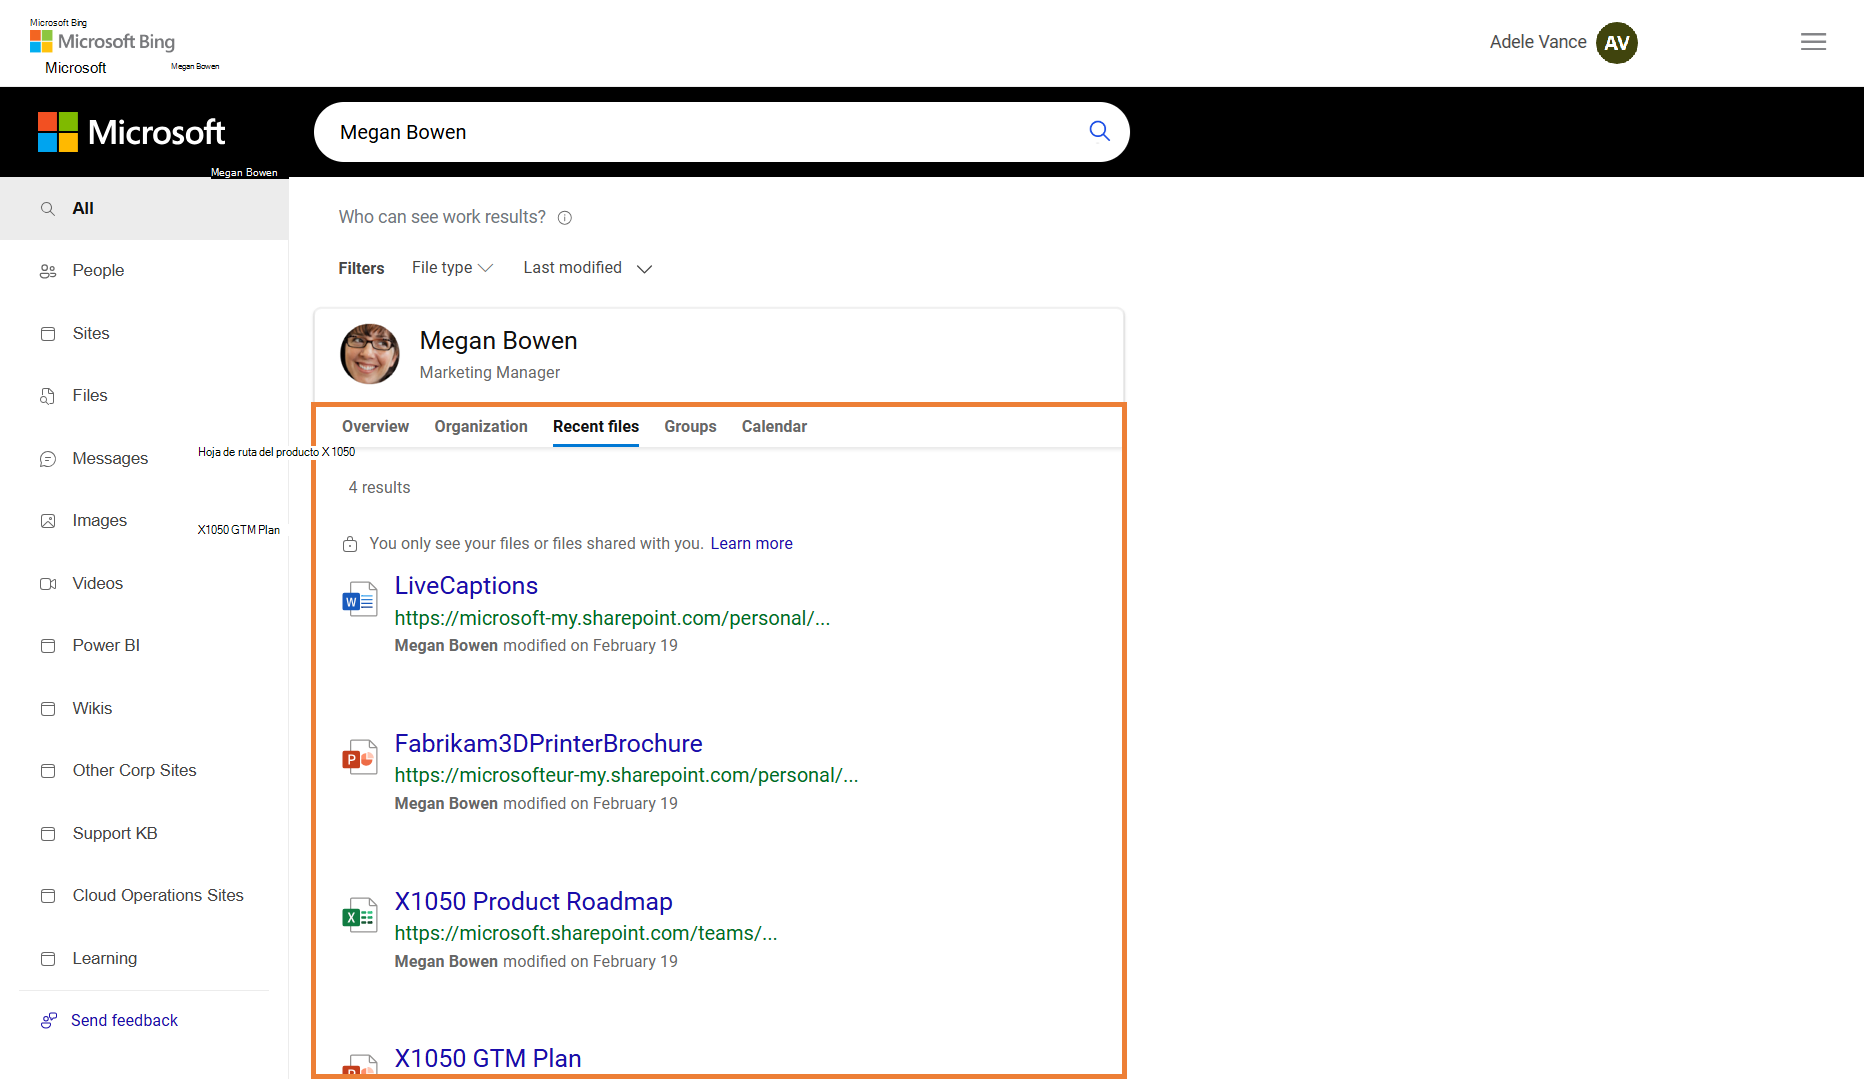This screenshot has width=1864, height=1079.
Task: Click the Learn more link
Action: coord(751,543)
